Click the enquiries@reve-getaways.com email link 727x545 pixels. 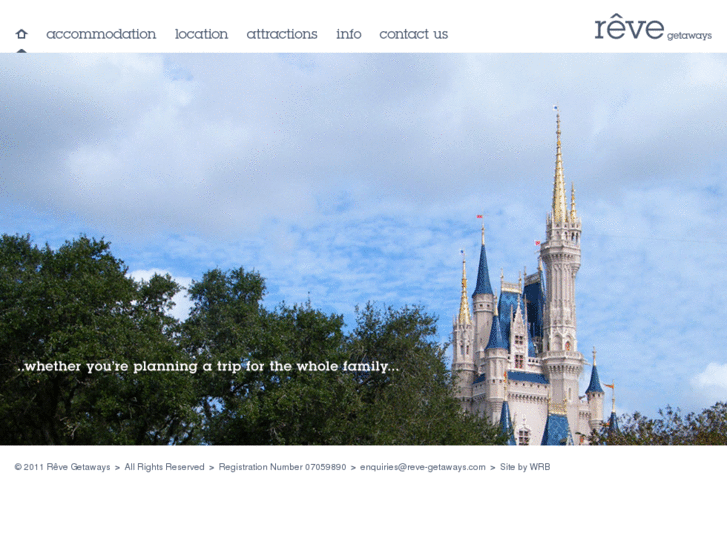(423, 467)
